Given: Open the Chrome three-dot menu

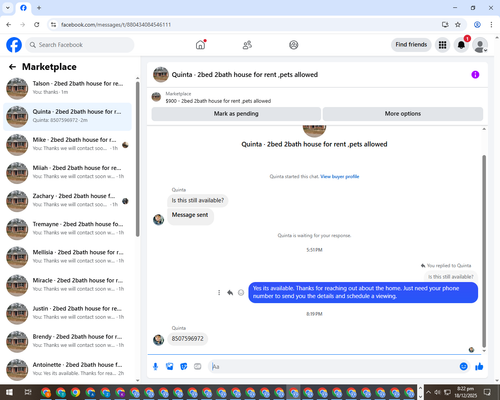Looking at the screenshot, I should [x=491, y=25].
